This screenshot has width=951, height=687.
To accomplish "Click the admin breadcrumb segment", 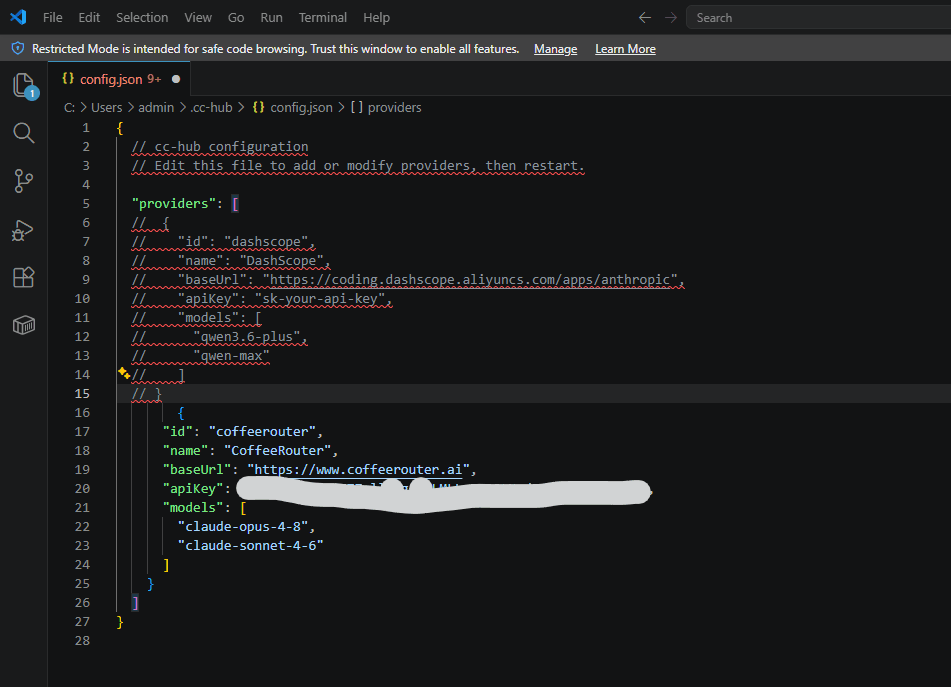I will (156, 107).
